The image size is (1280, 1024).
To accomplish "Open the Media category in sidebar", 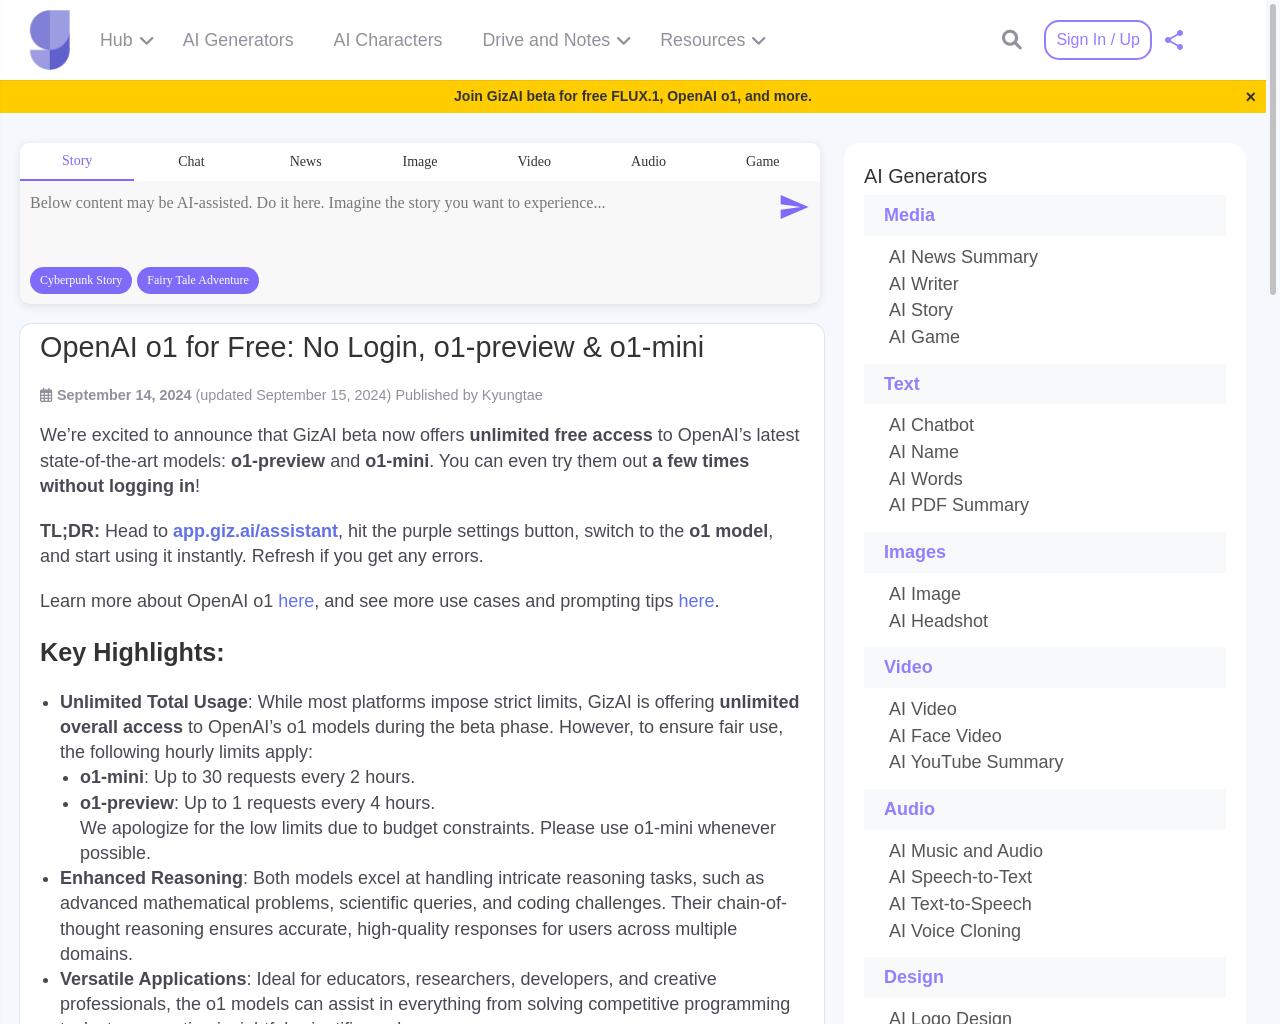I will click(x=1045, y=215).
